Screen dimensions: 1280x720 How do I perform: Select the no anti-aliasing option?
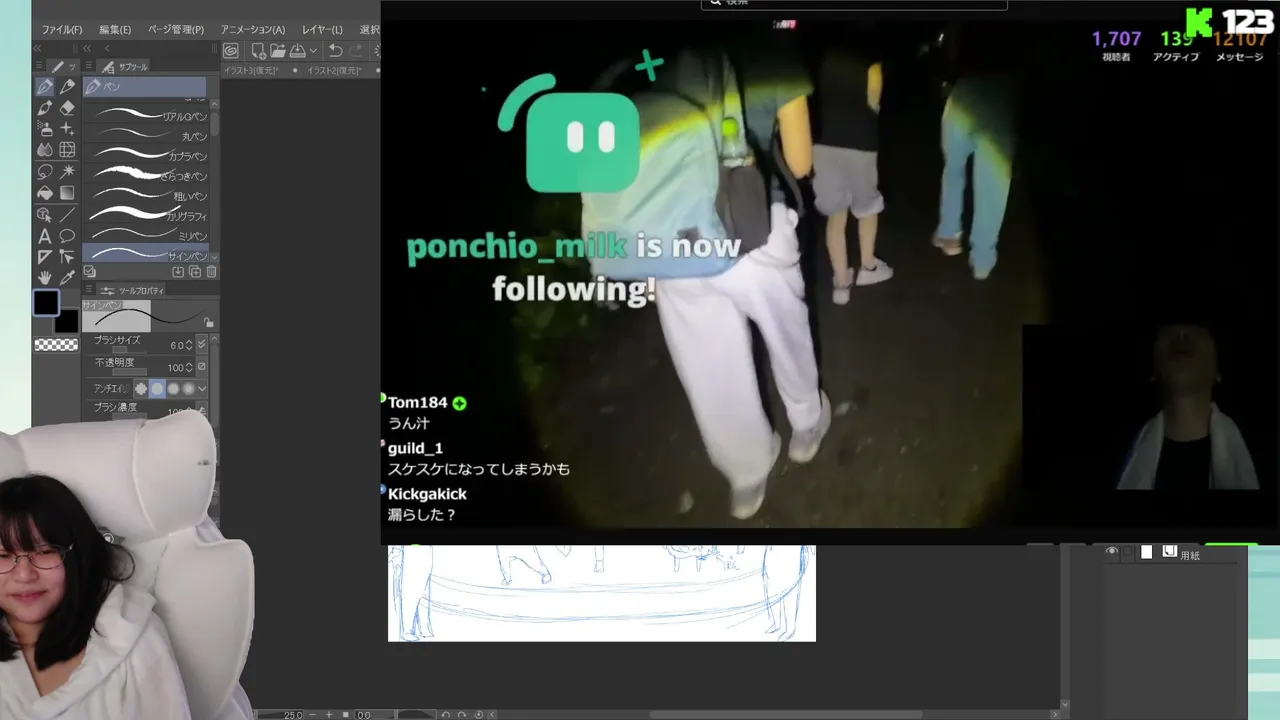[141, 388]
